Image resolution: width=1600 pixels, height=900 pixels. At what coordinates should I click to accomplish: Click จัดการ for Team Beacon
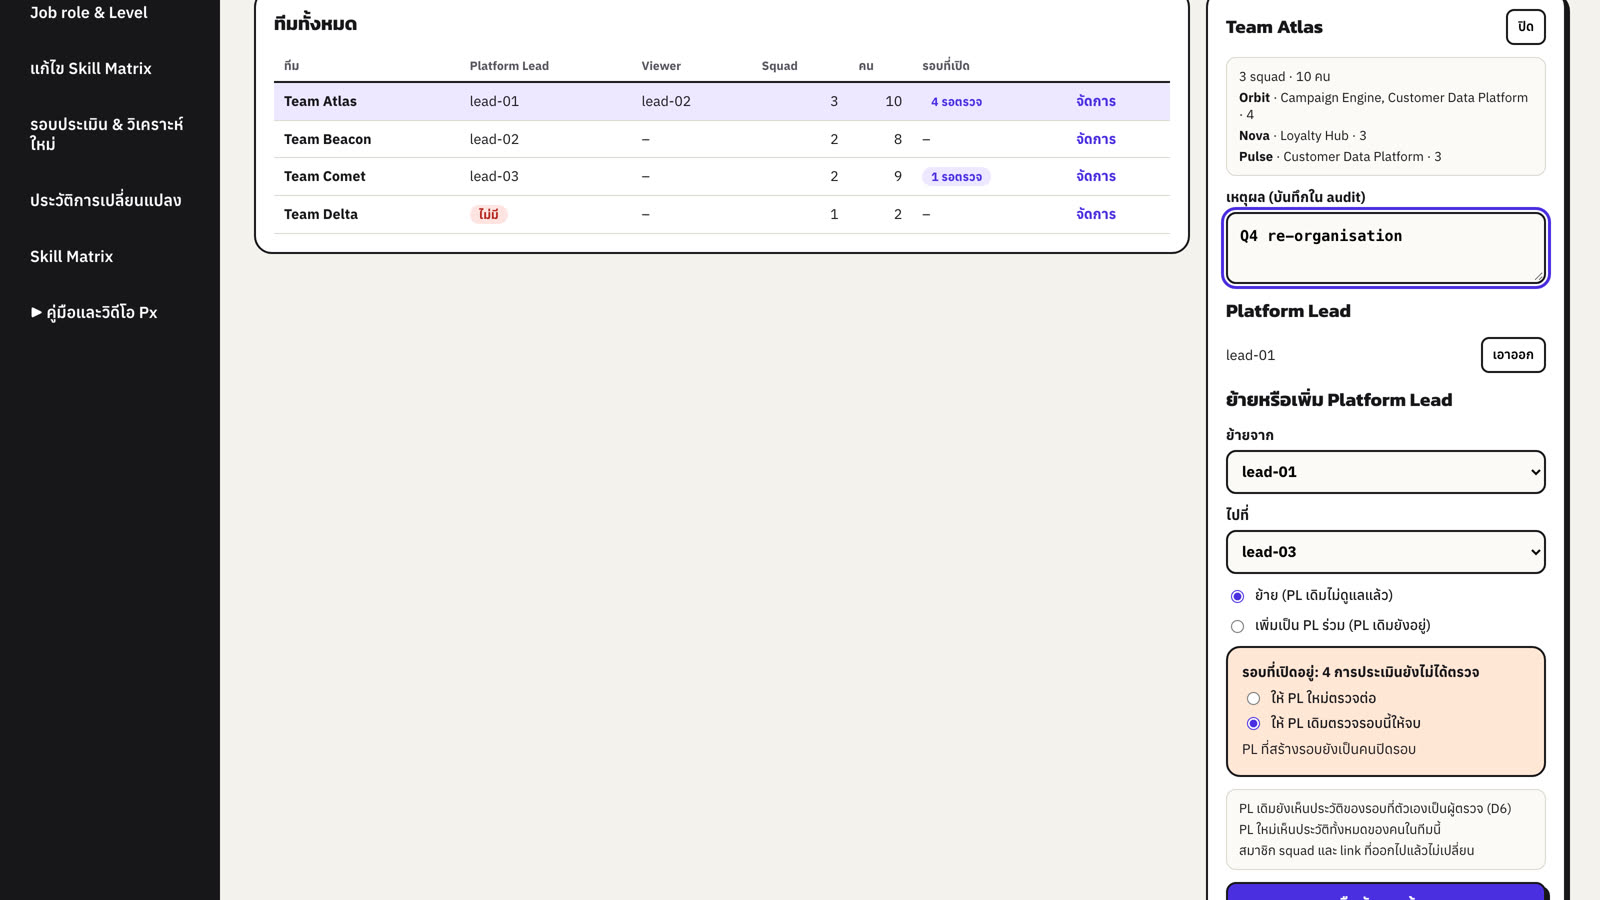pyautogui.click(x=1096, y=139)
